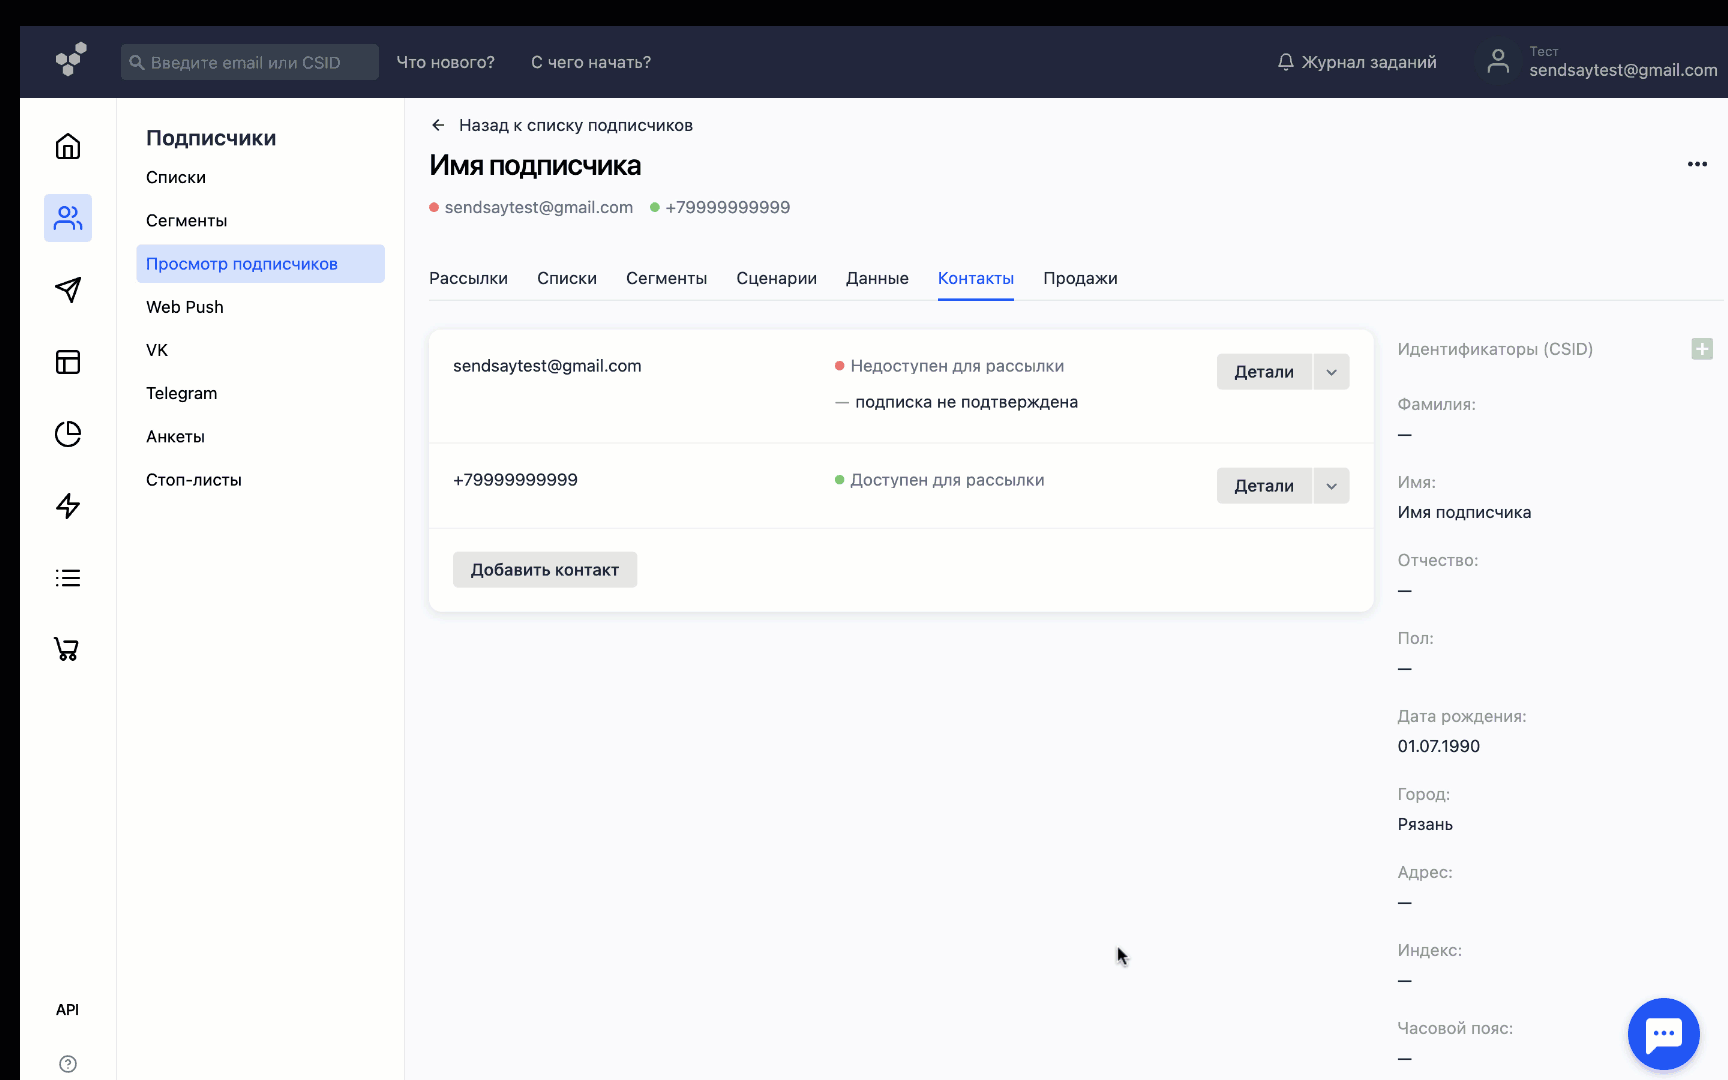Open the account menu sendsaytest@gmail.com
Viewport: 1728px width, 1080px height.
click(1600, 62)
